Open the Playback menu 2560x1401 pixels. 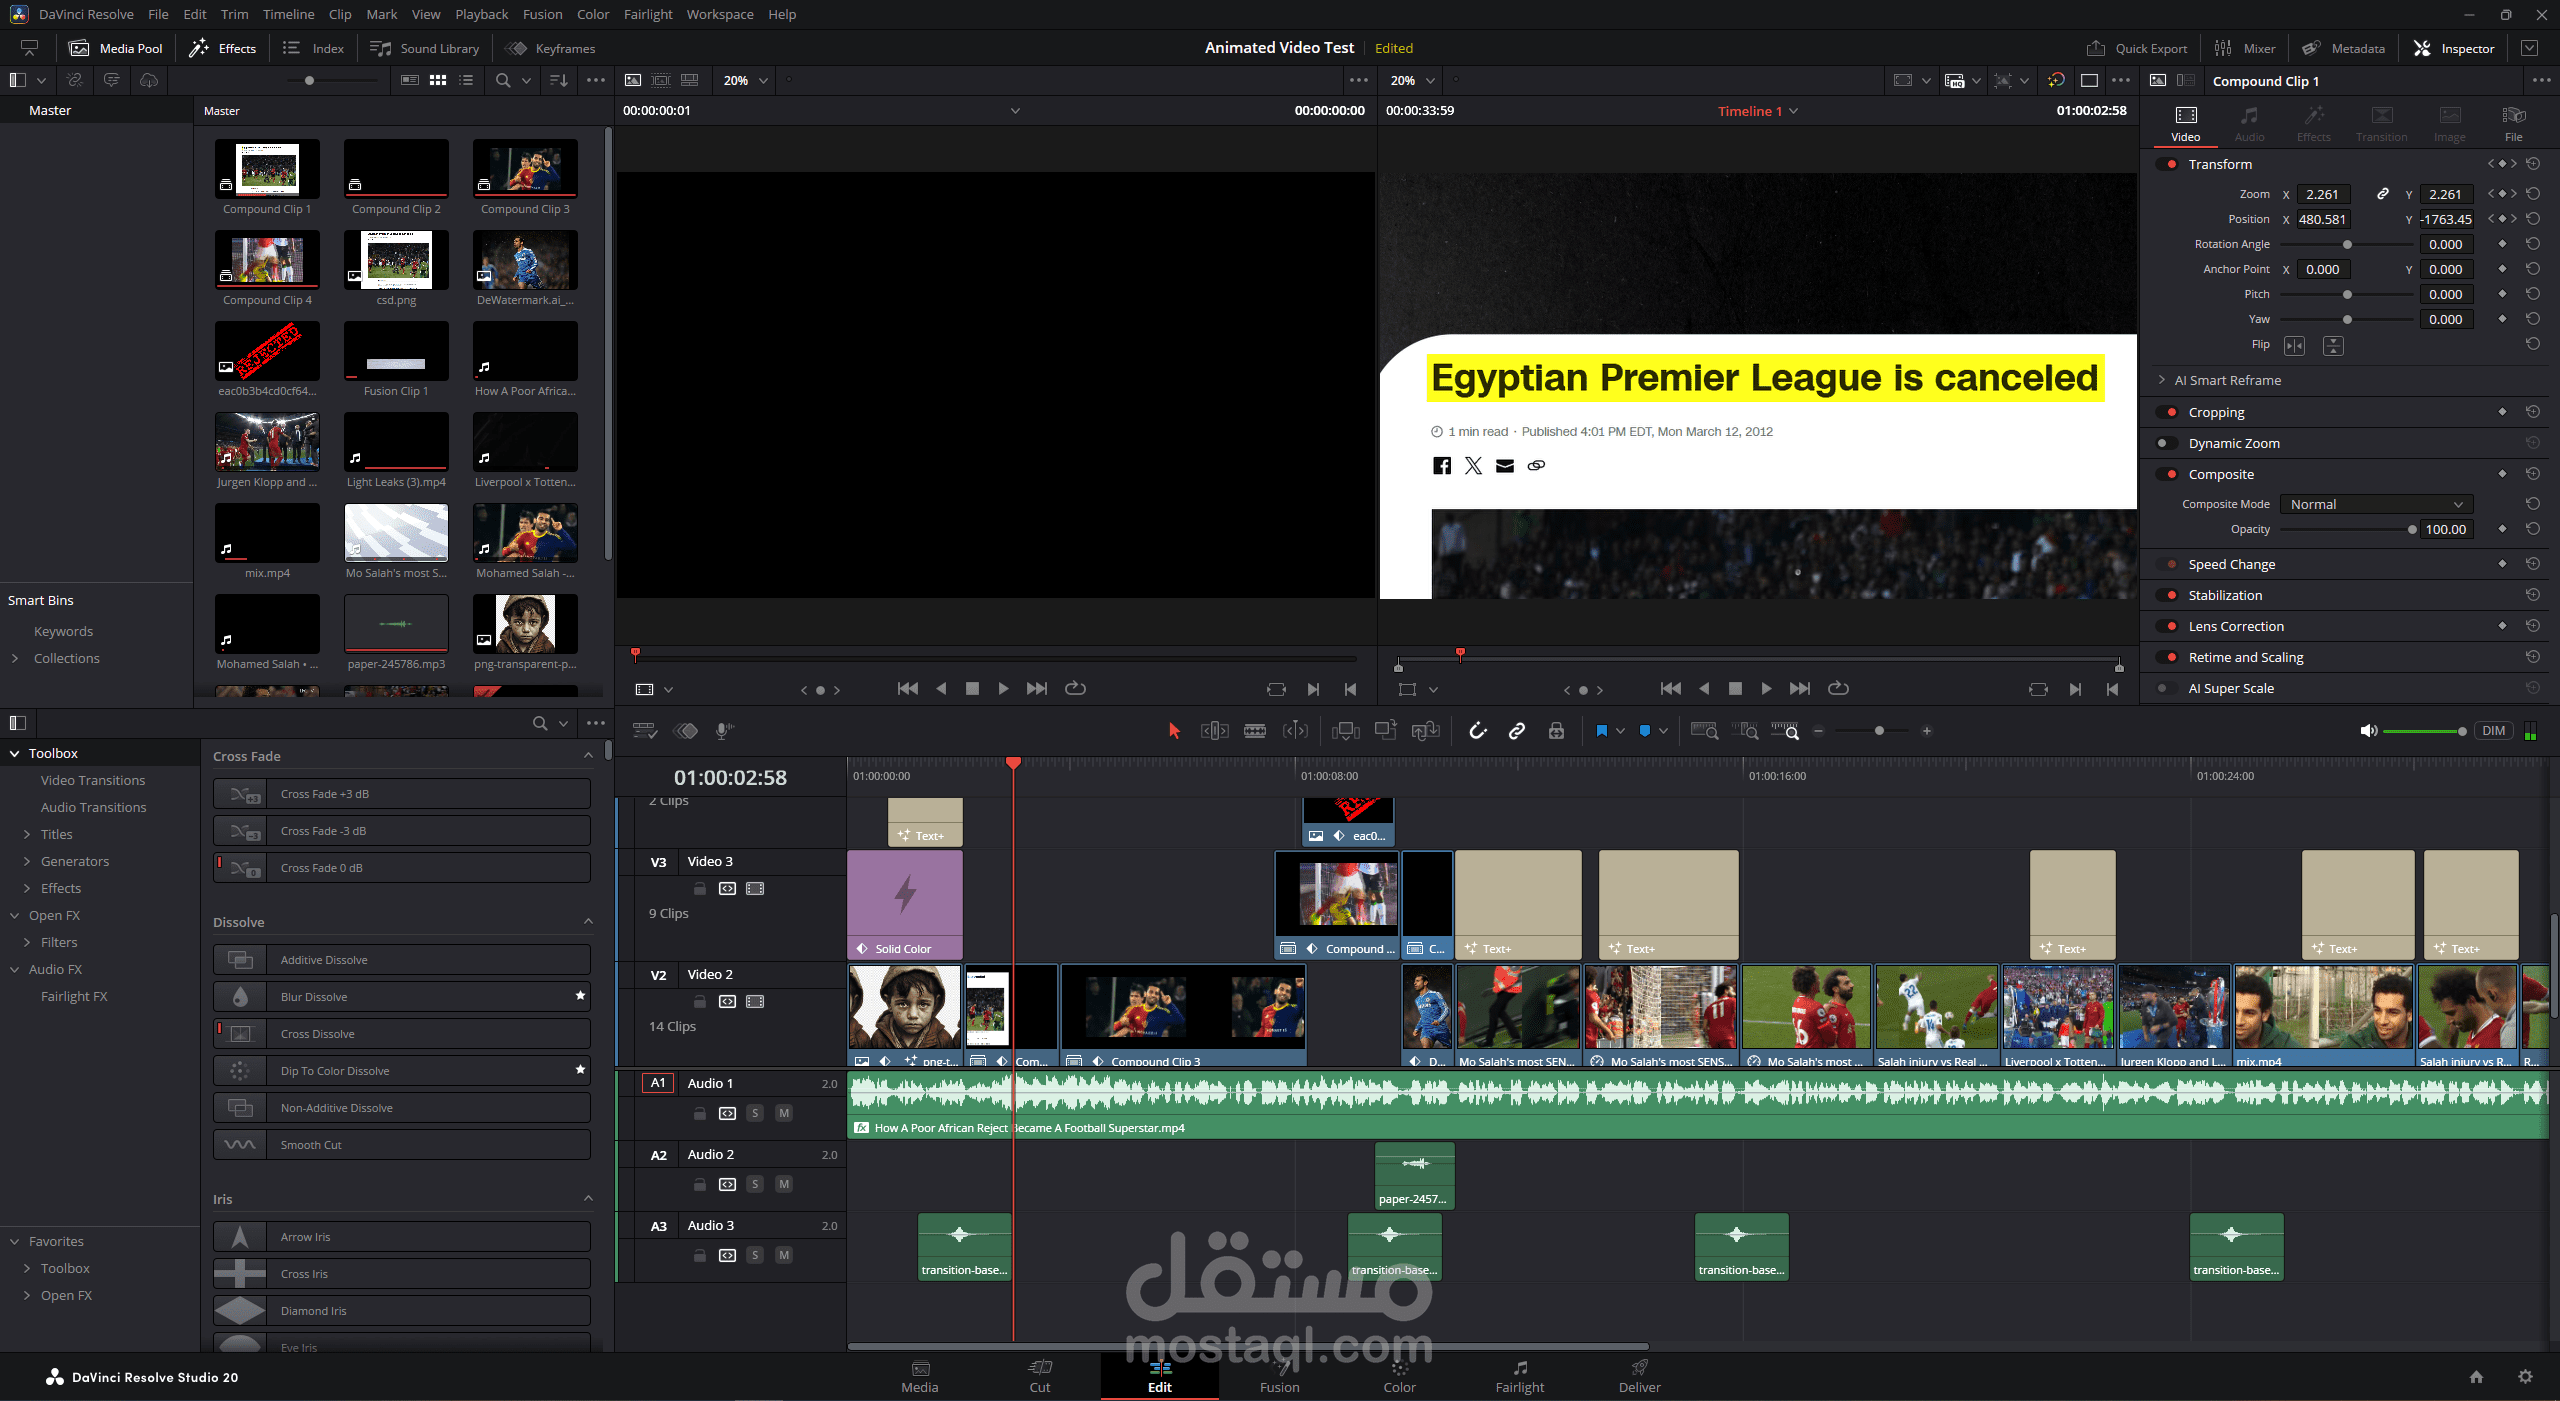click(x=481, y=14)
